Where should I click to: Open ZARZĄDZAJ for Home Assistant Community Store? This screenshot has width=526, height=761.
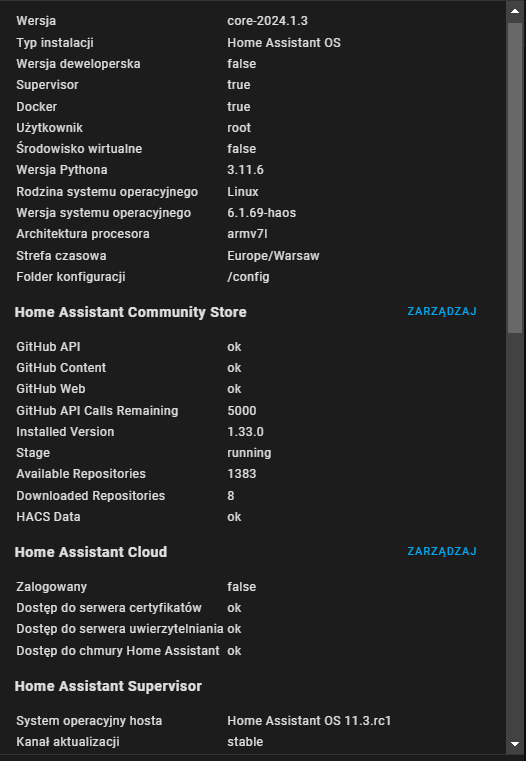pyautogui.click(x=442, y=311)
